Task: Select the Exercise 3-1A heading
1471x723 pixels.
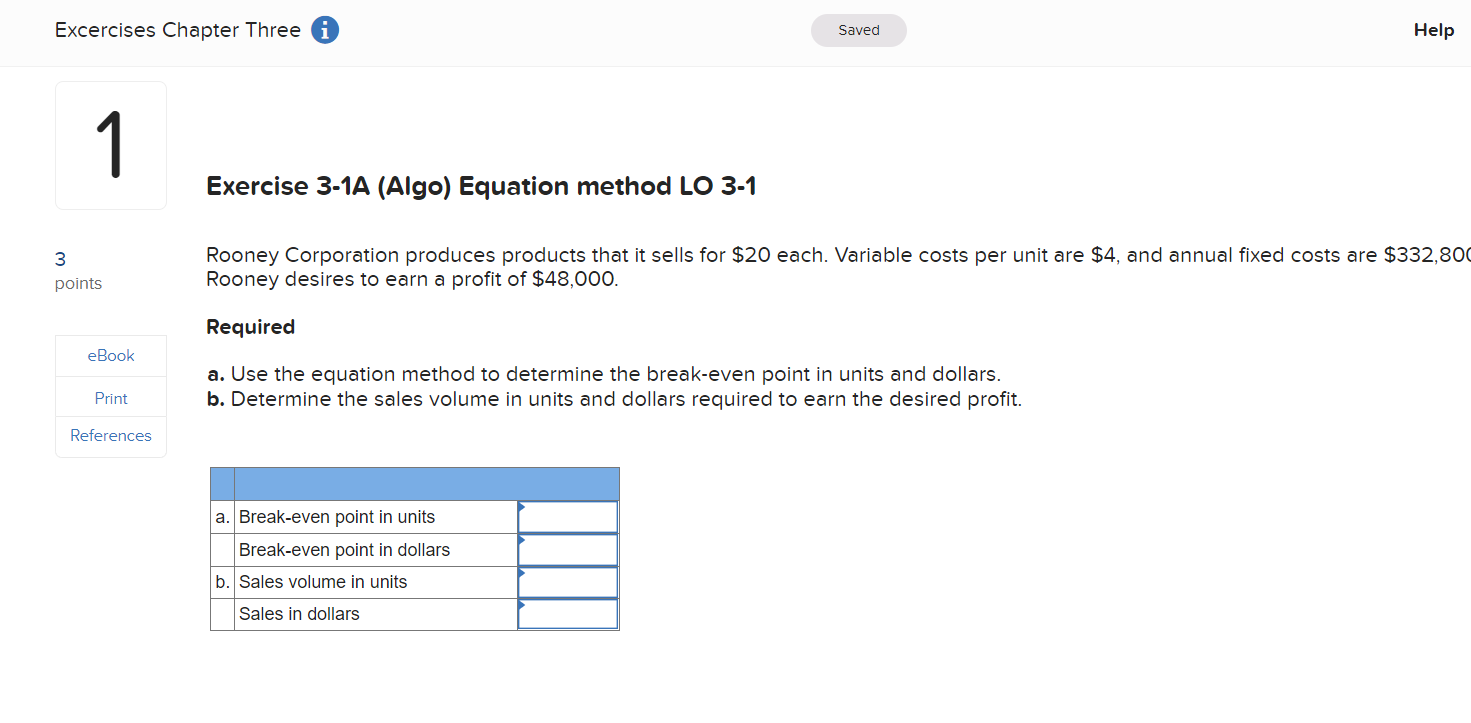Action: (x=481, y=186)
